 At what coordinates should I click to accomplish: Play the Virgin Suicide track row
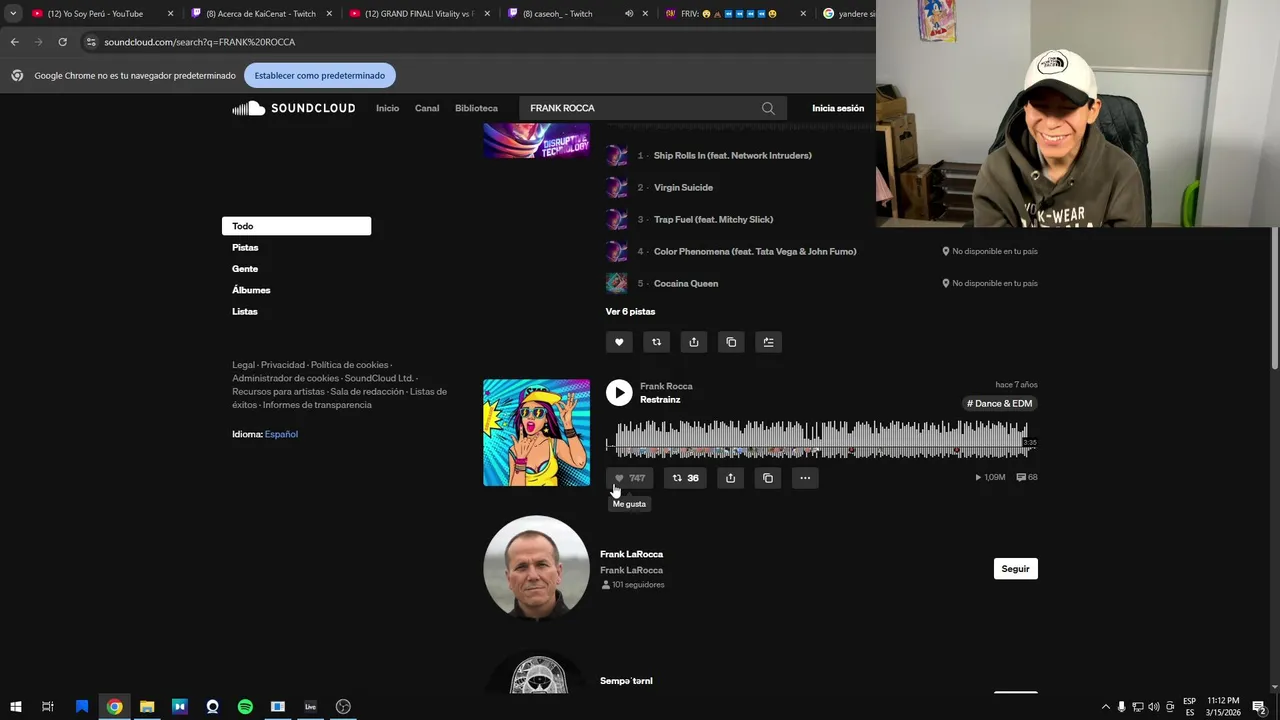[683, 187]
